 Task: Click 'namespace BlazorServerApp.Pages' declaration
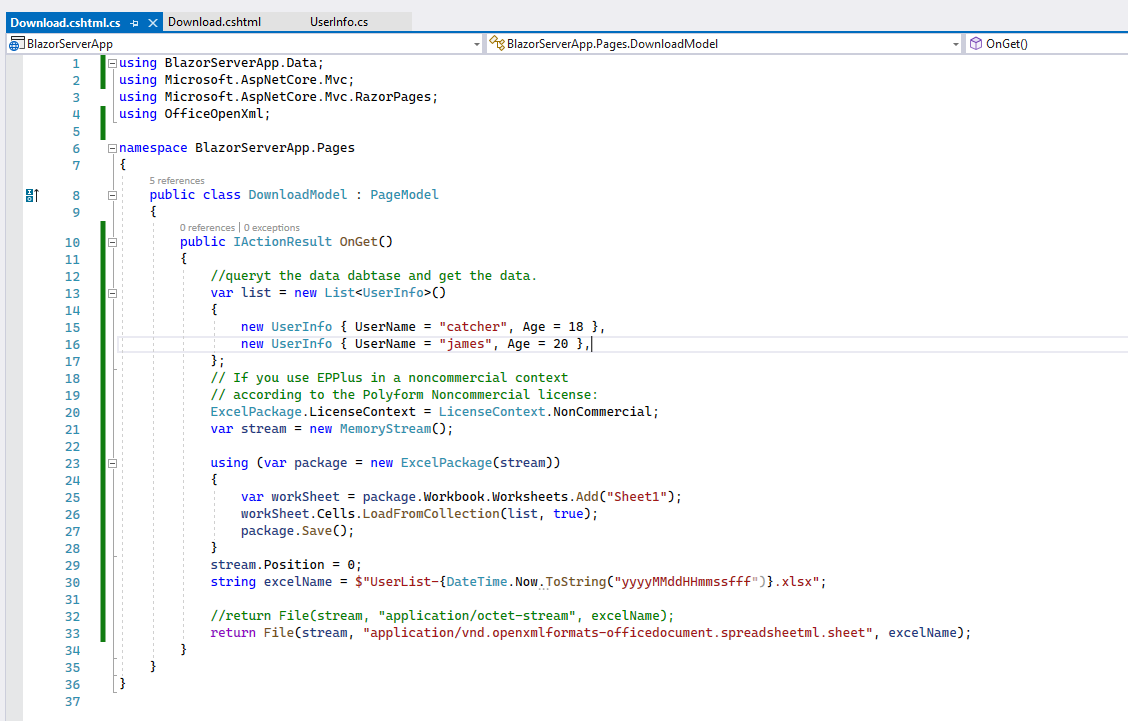(237, 148)
